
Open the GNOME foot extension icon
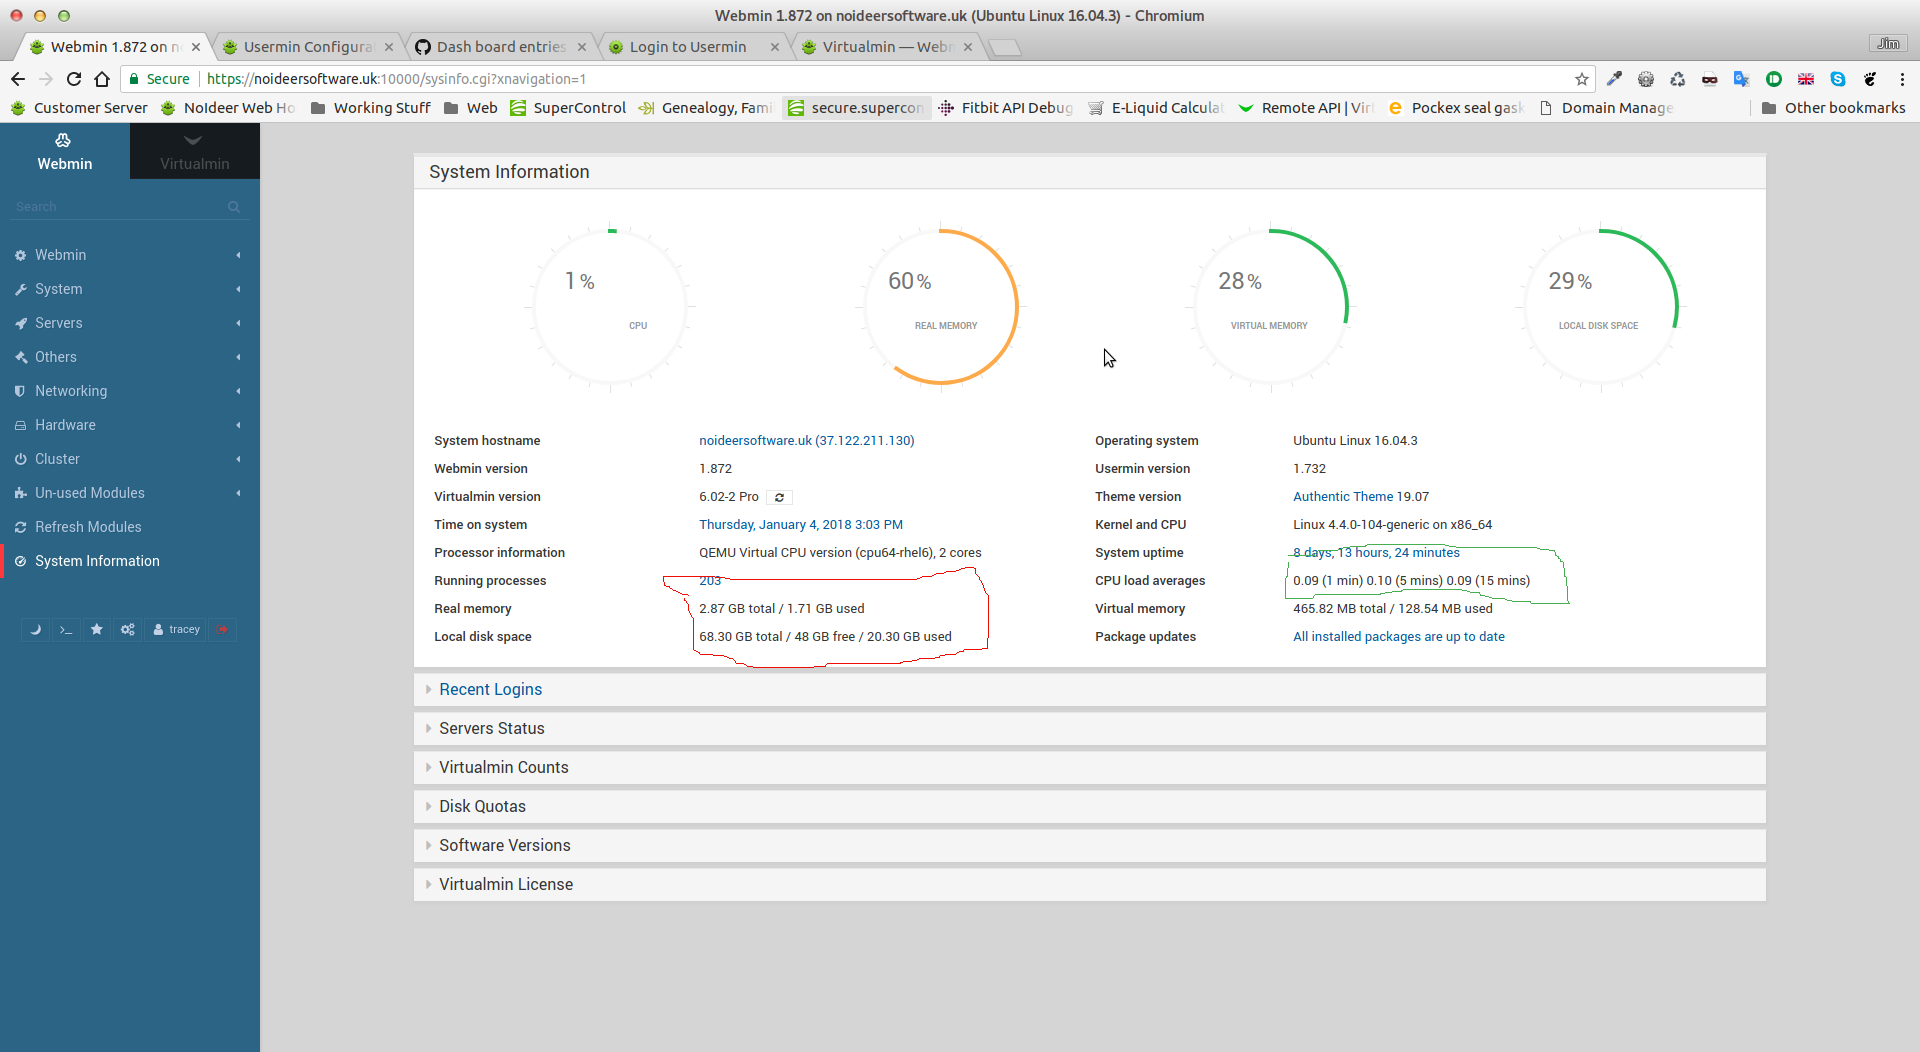[1870, 79]
